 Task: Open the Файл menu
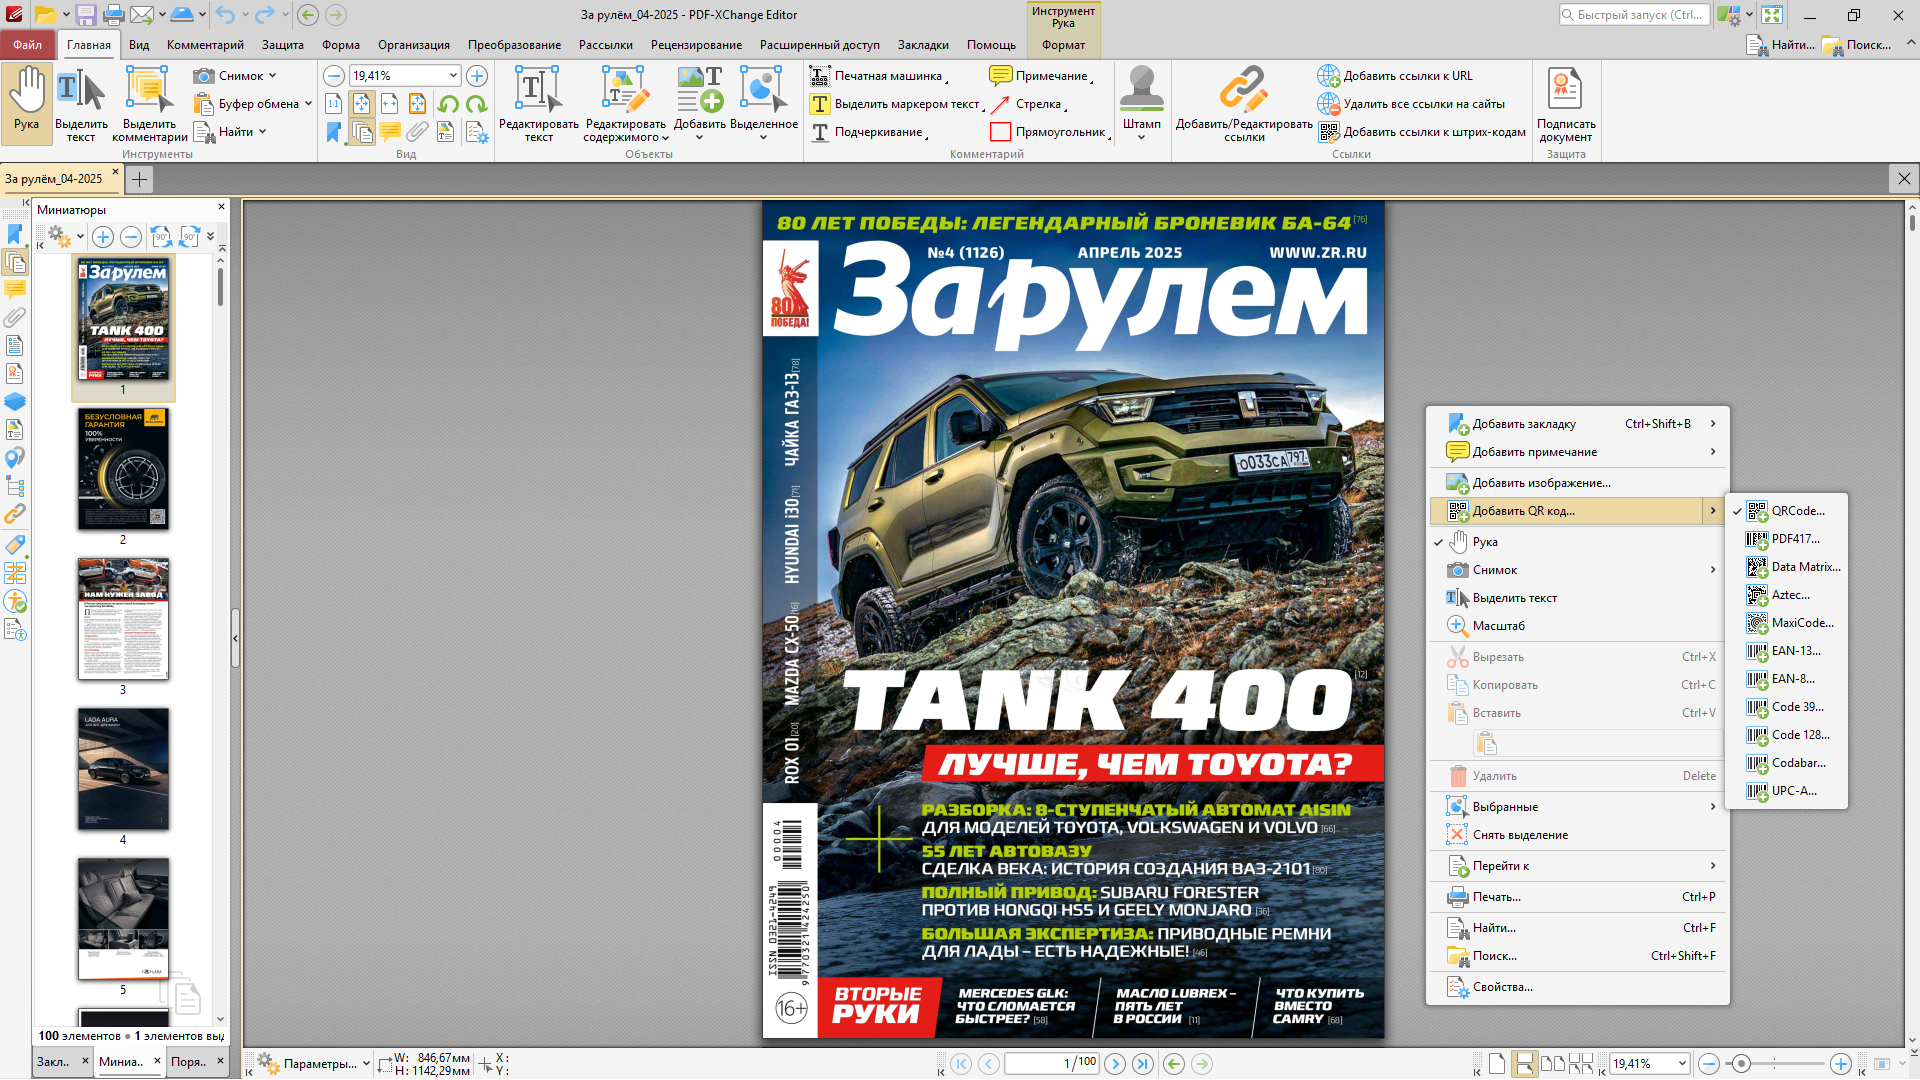(27, 45)
